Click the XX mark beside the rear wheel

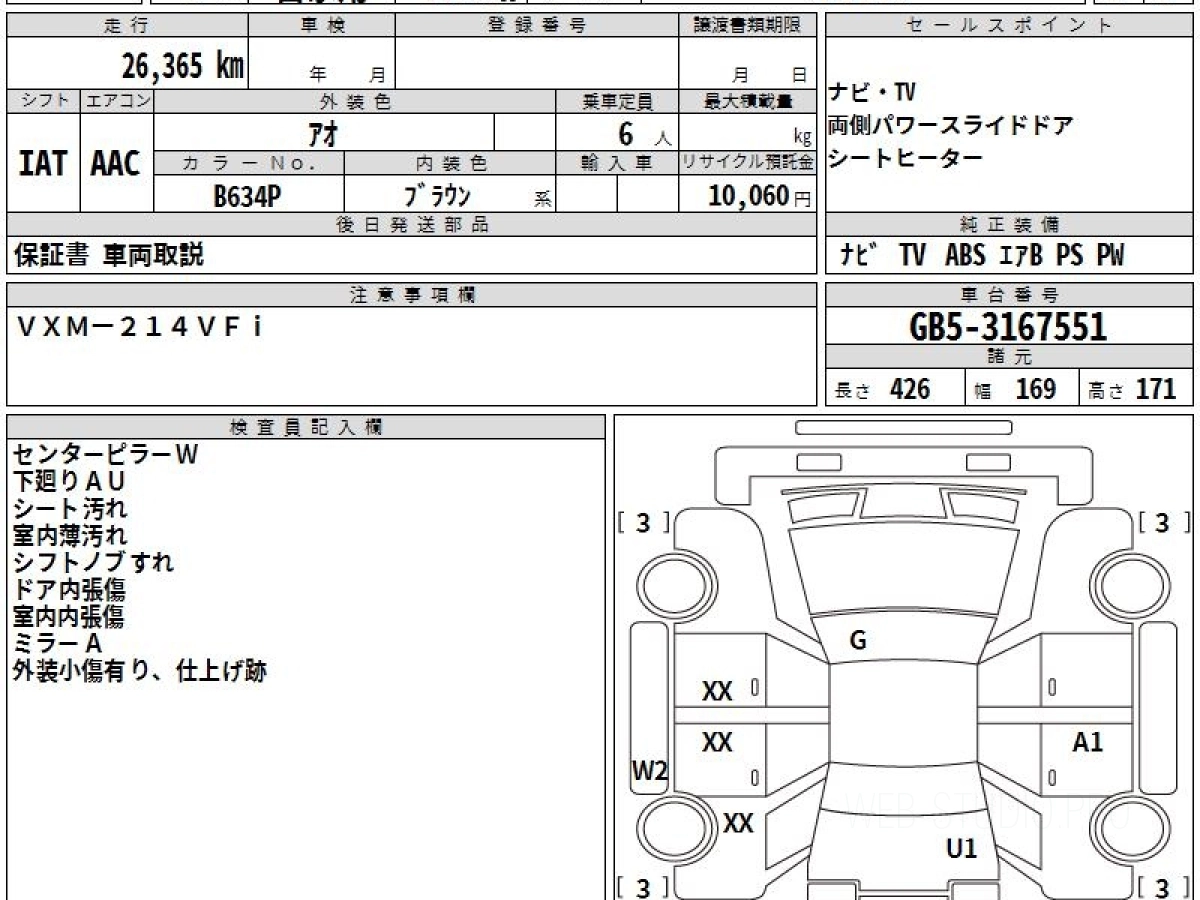pyautogui.click(x=738, y=823)
